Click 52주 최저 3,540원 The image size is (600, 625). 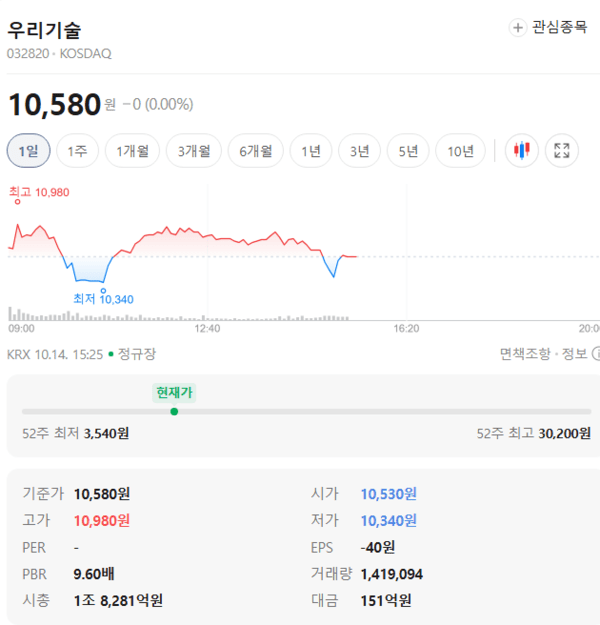tap(76, 433)
